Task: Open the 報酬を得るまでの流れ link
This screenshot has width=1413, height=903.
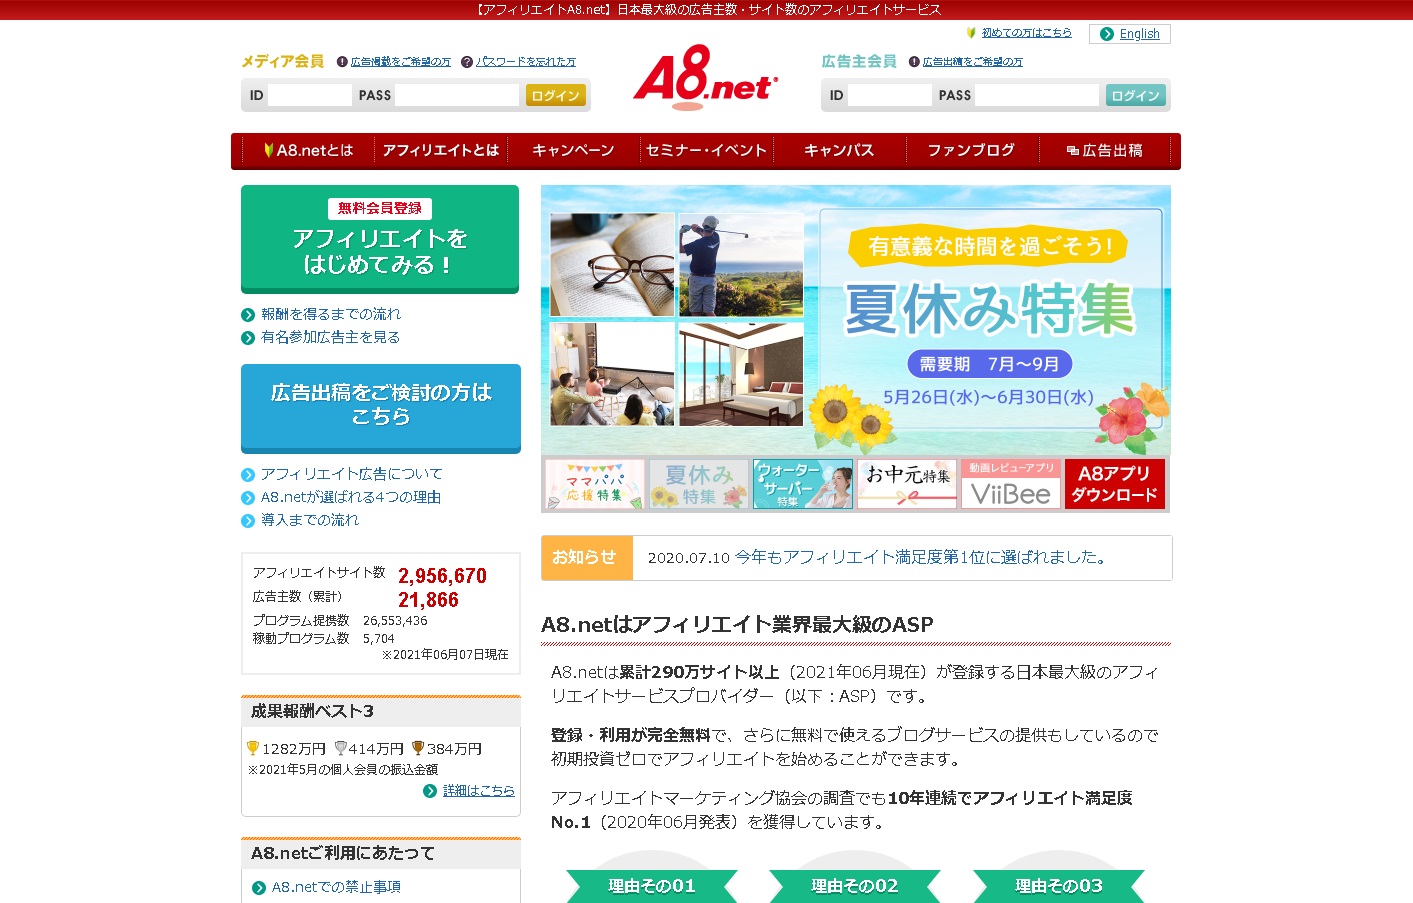Action: coord(331,314)
